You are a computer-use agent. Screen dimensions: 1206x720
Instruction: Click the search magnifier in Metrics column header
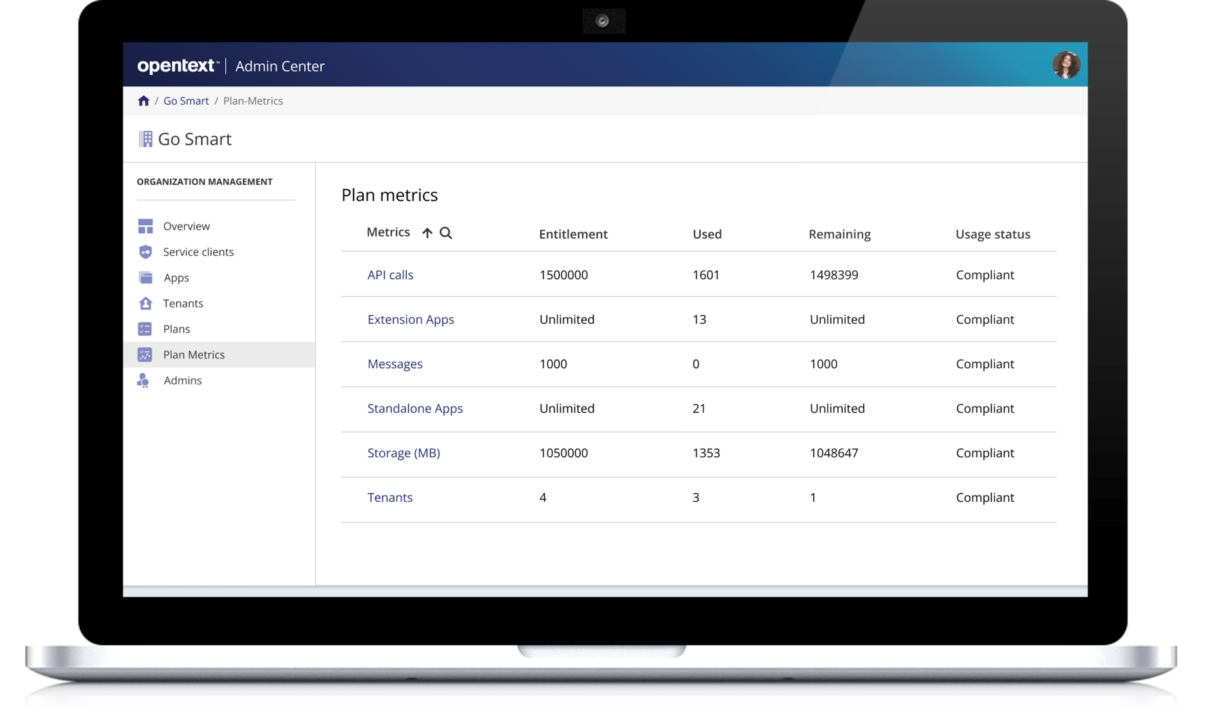point(445,232)
